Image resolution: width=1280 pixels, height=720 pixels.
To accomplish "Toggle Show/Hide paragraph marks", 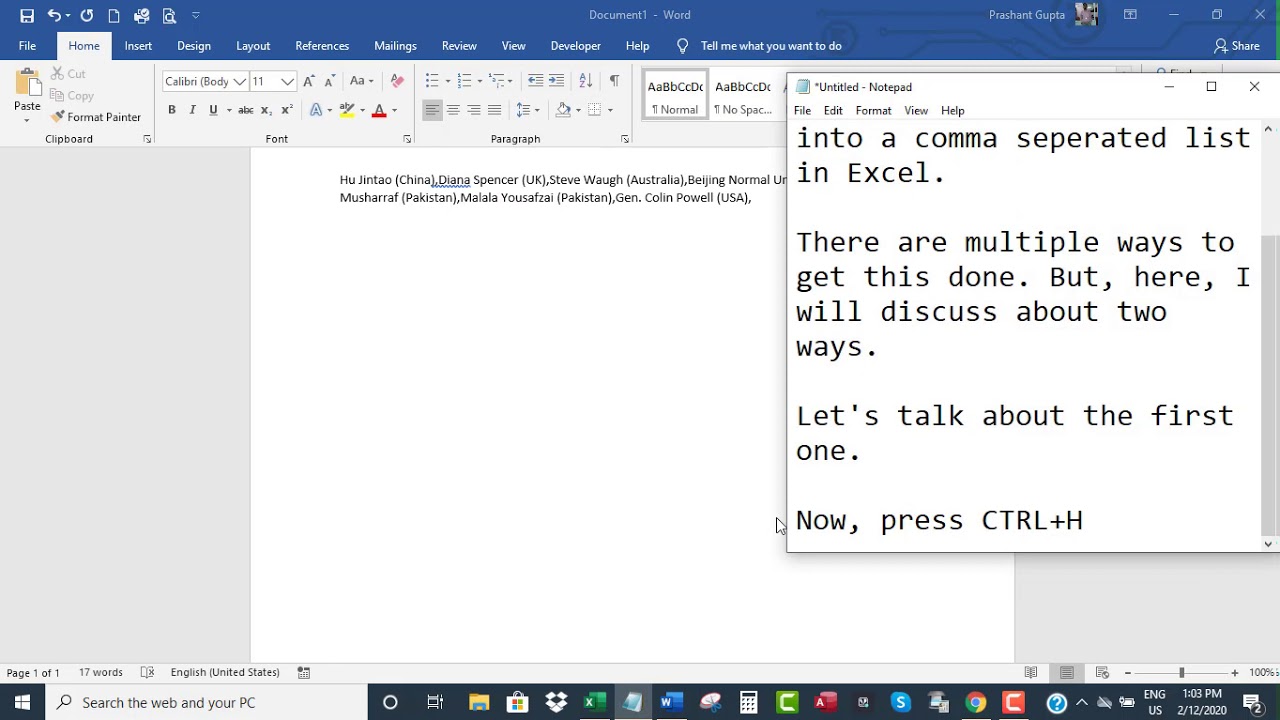I will 614,81.
